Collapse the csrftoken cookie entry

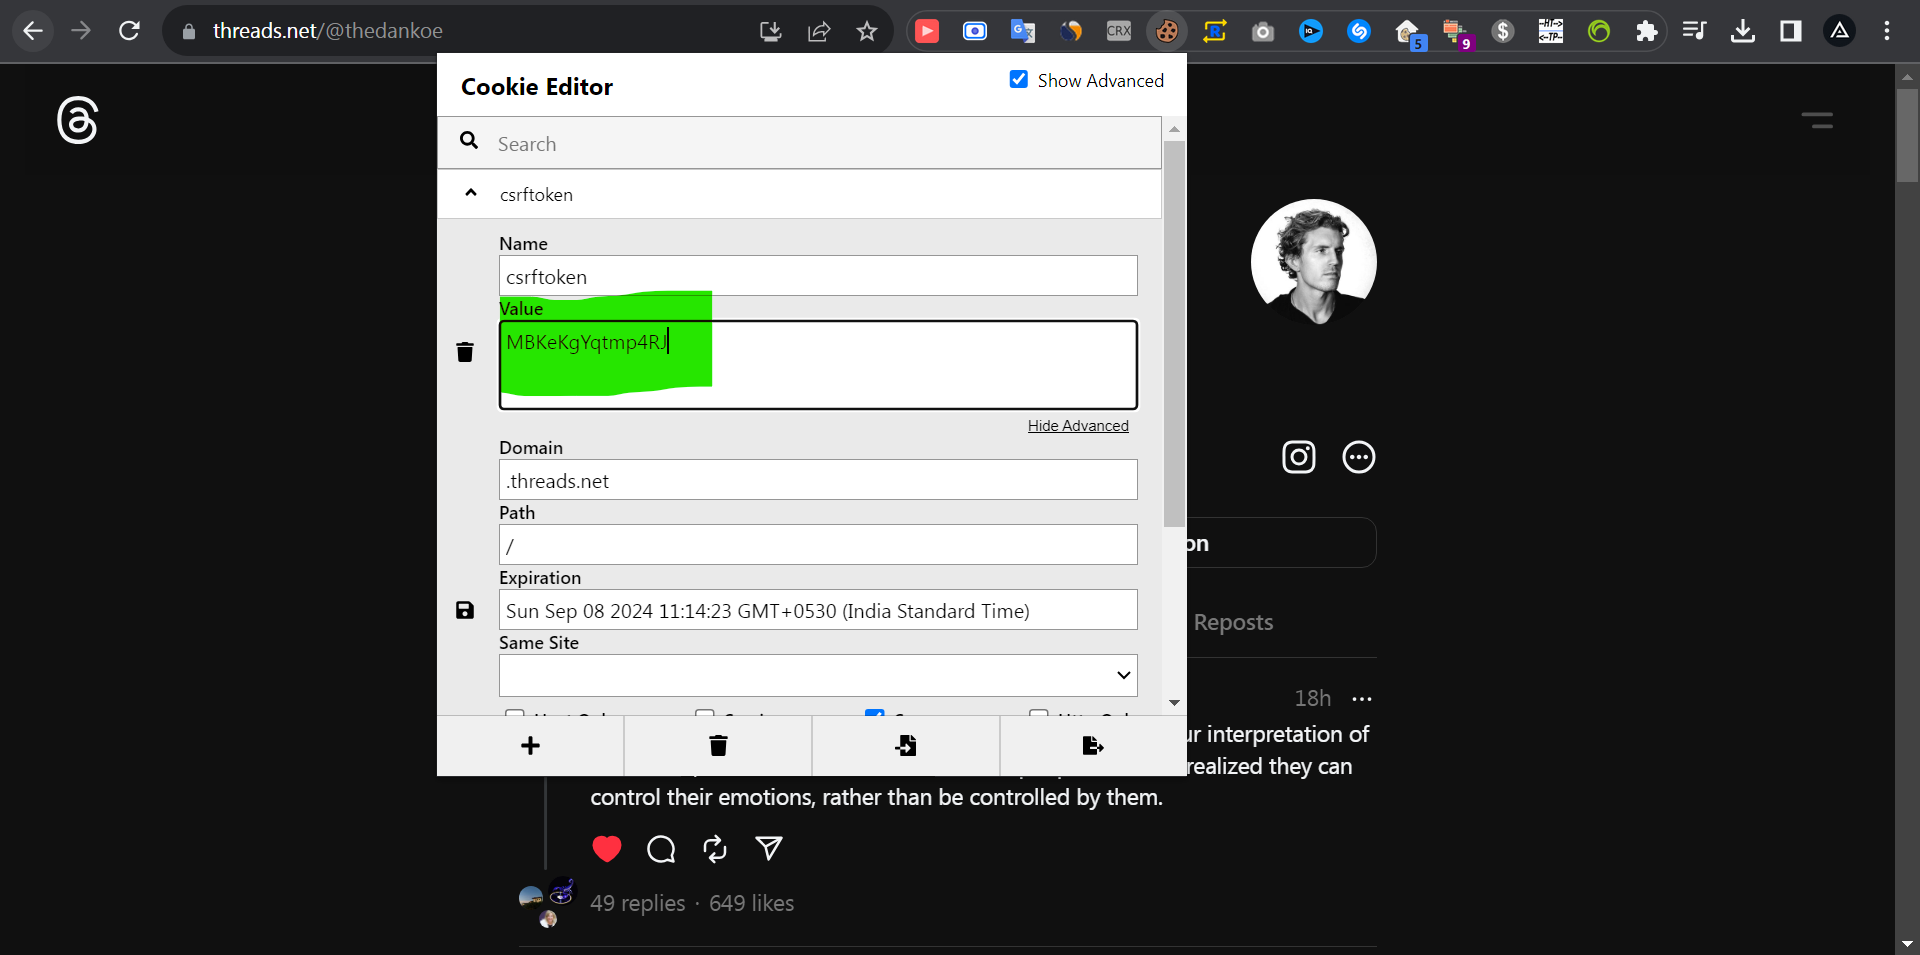click(471, 193)
